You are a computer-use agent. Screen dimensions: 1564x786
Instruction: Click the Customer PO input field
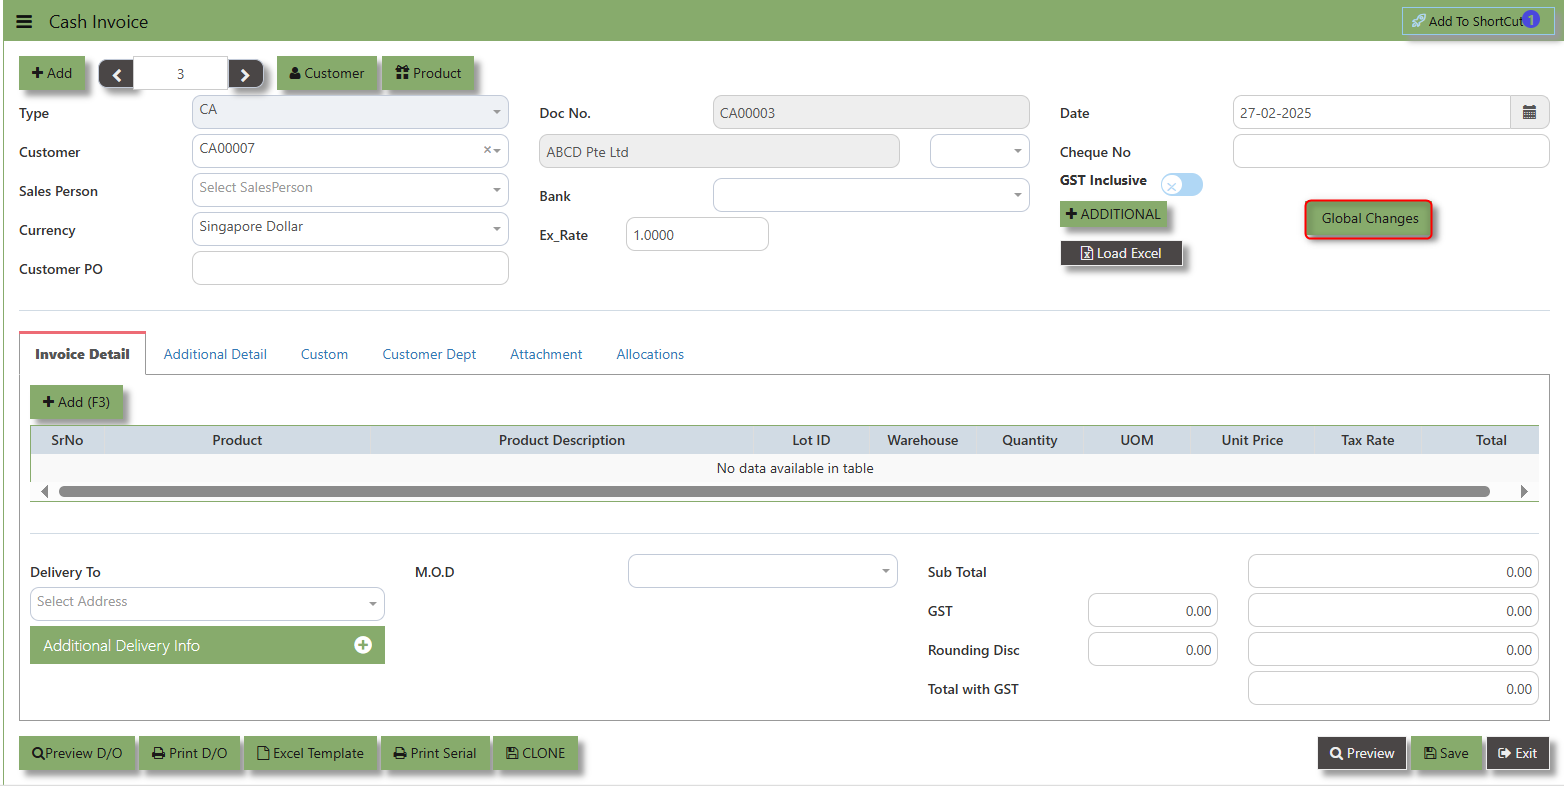(350, 268)
